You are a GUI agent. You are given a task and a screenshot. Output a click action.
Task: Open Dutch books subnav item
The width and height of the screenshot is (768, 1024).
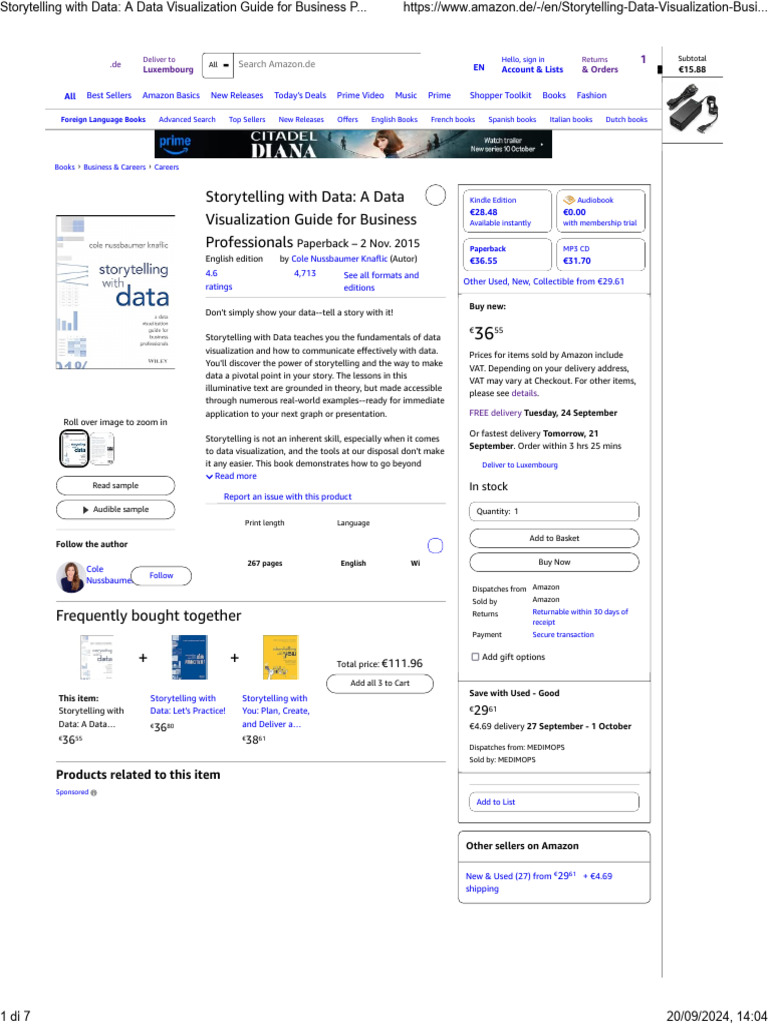click(x=626, y=120)
